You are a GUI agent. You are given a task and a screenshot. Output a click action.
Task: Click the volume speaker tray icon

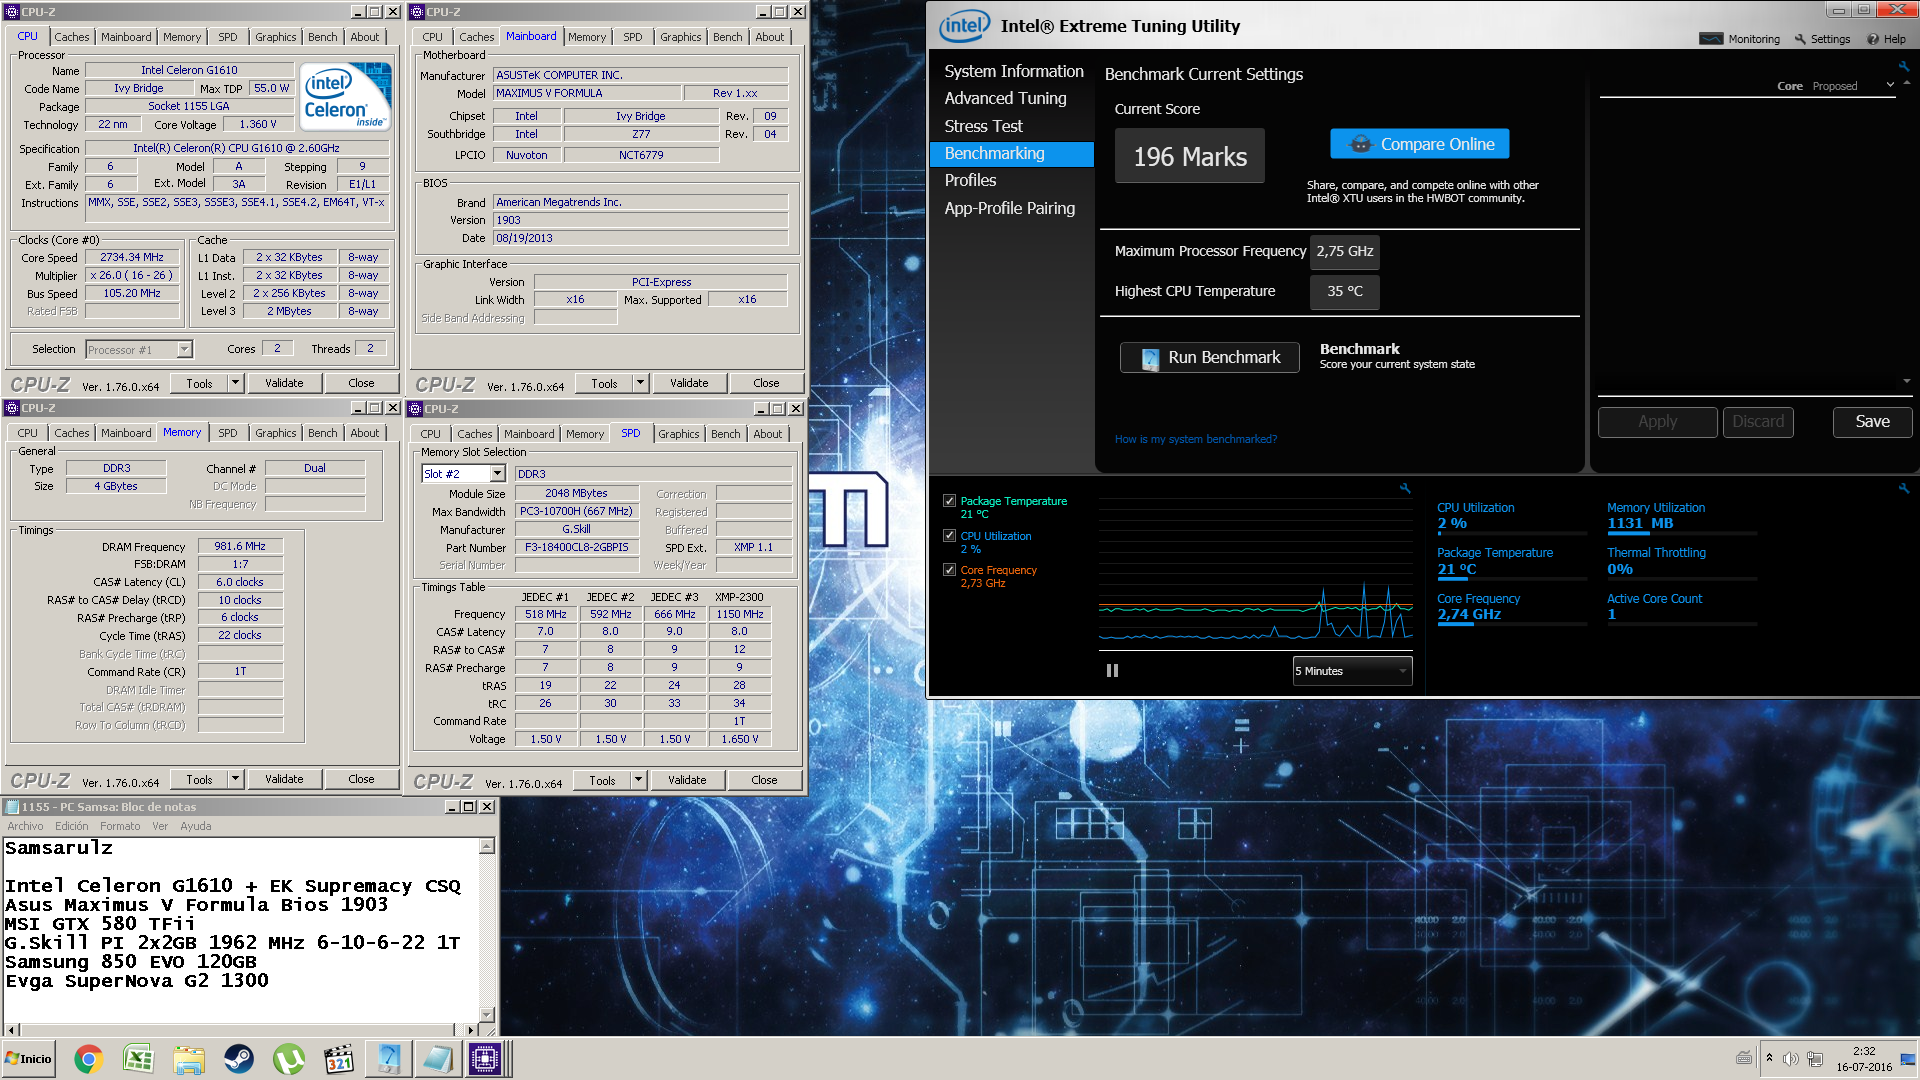(1791, 1058)
